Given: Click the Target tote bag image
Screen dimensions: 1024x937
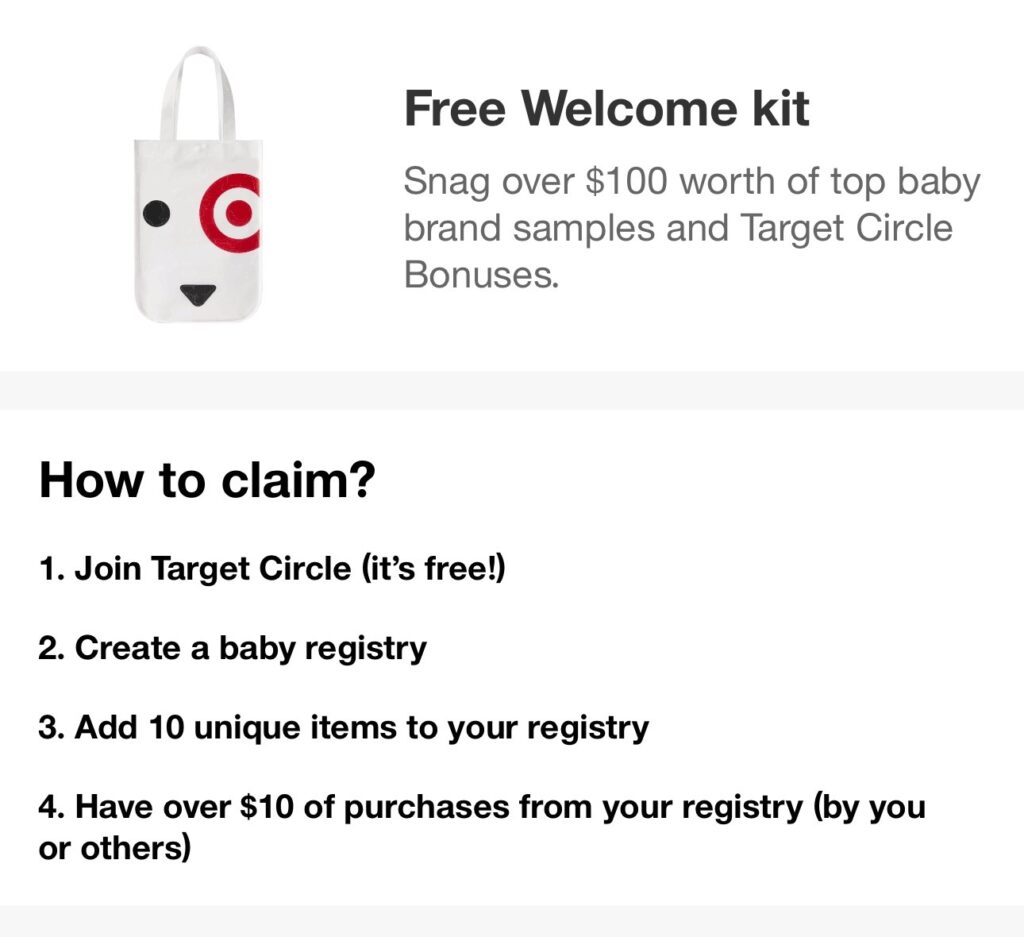Looking at the screenshot, I should pyautogui.click(x=198, y=184).
